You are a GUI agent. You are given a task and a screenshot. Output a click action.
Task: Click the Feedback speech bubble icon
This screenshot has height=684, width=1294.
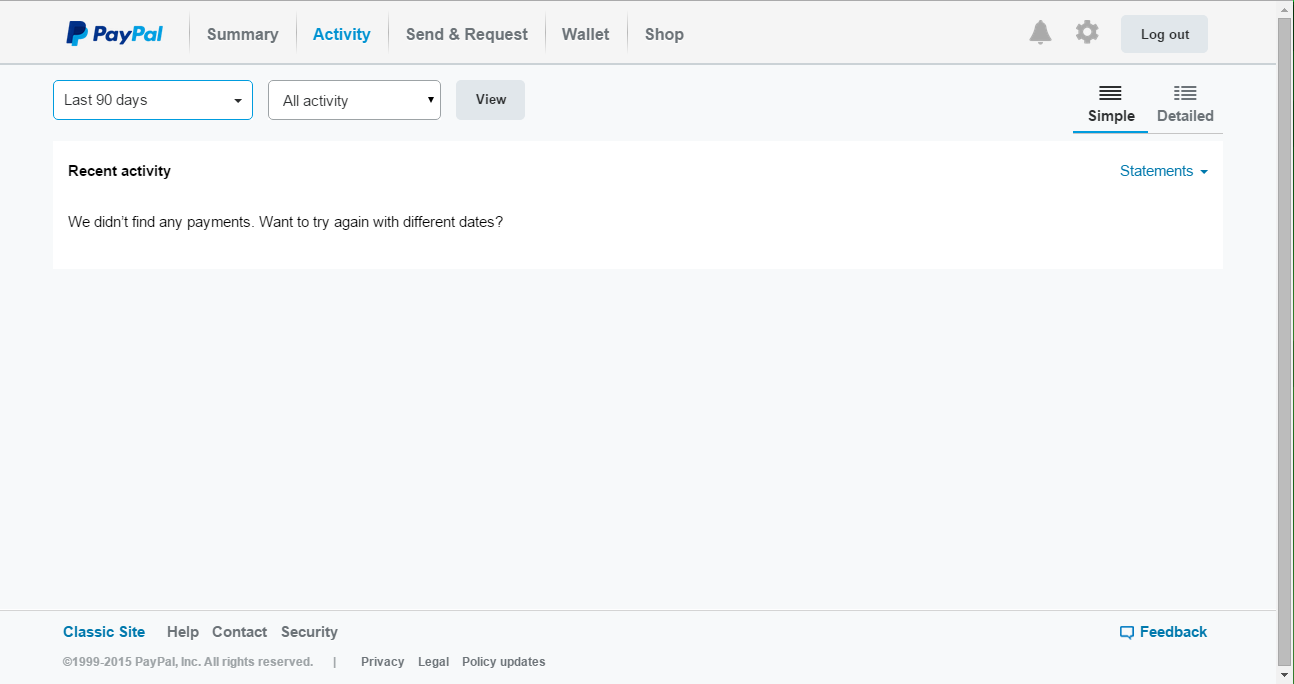coord(1127,632)
